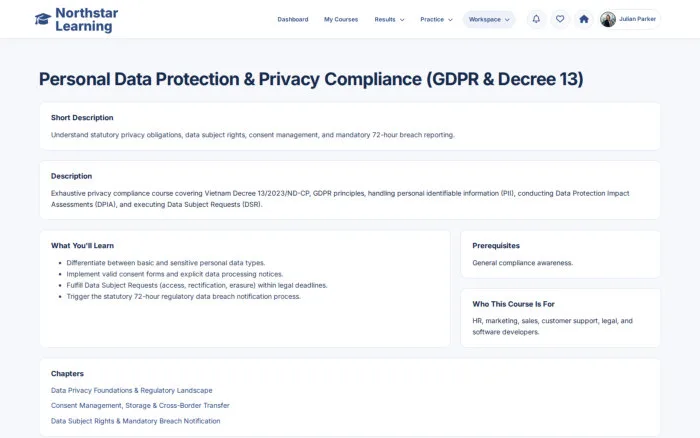Click the course title heading text

311,79
